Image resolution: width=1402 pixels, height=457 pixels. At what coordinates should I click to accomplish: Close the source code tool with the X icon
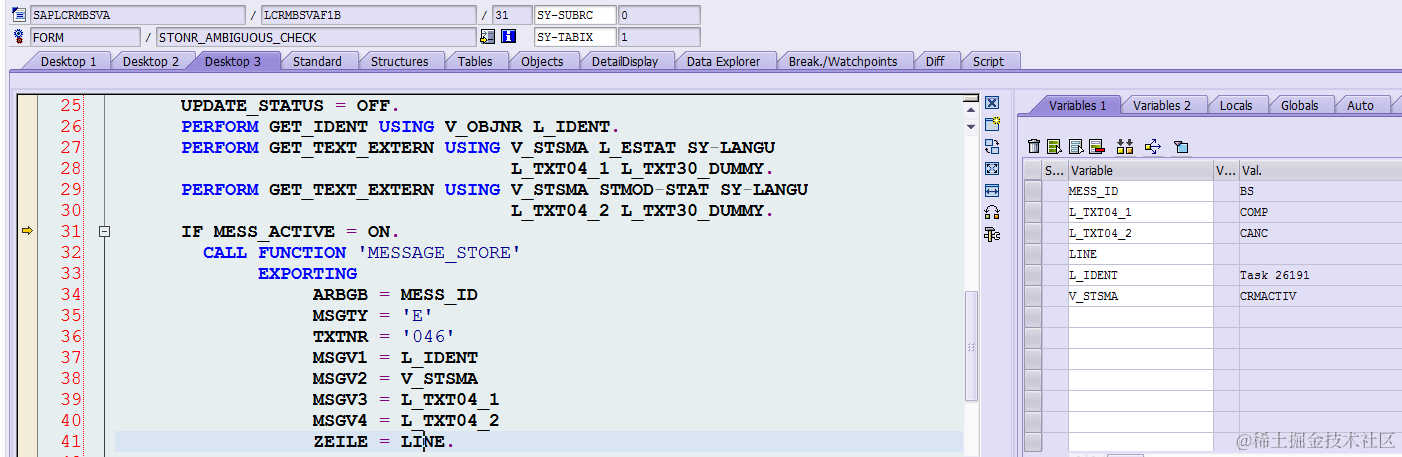(992, 103)
